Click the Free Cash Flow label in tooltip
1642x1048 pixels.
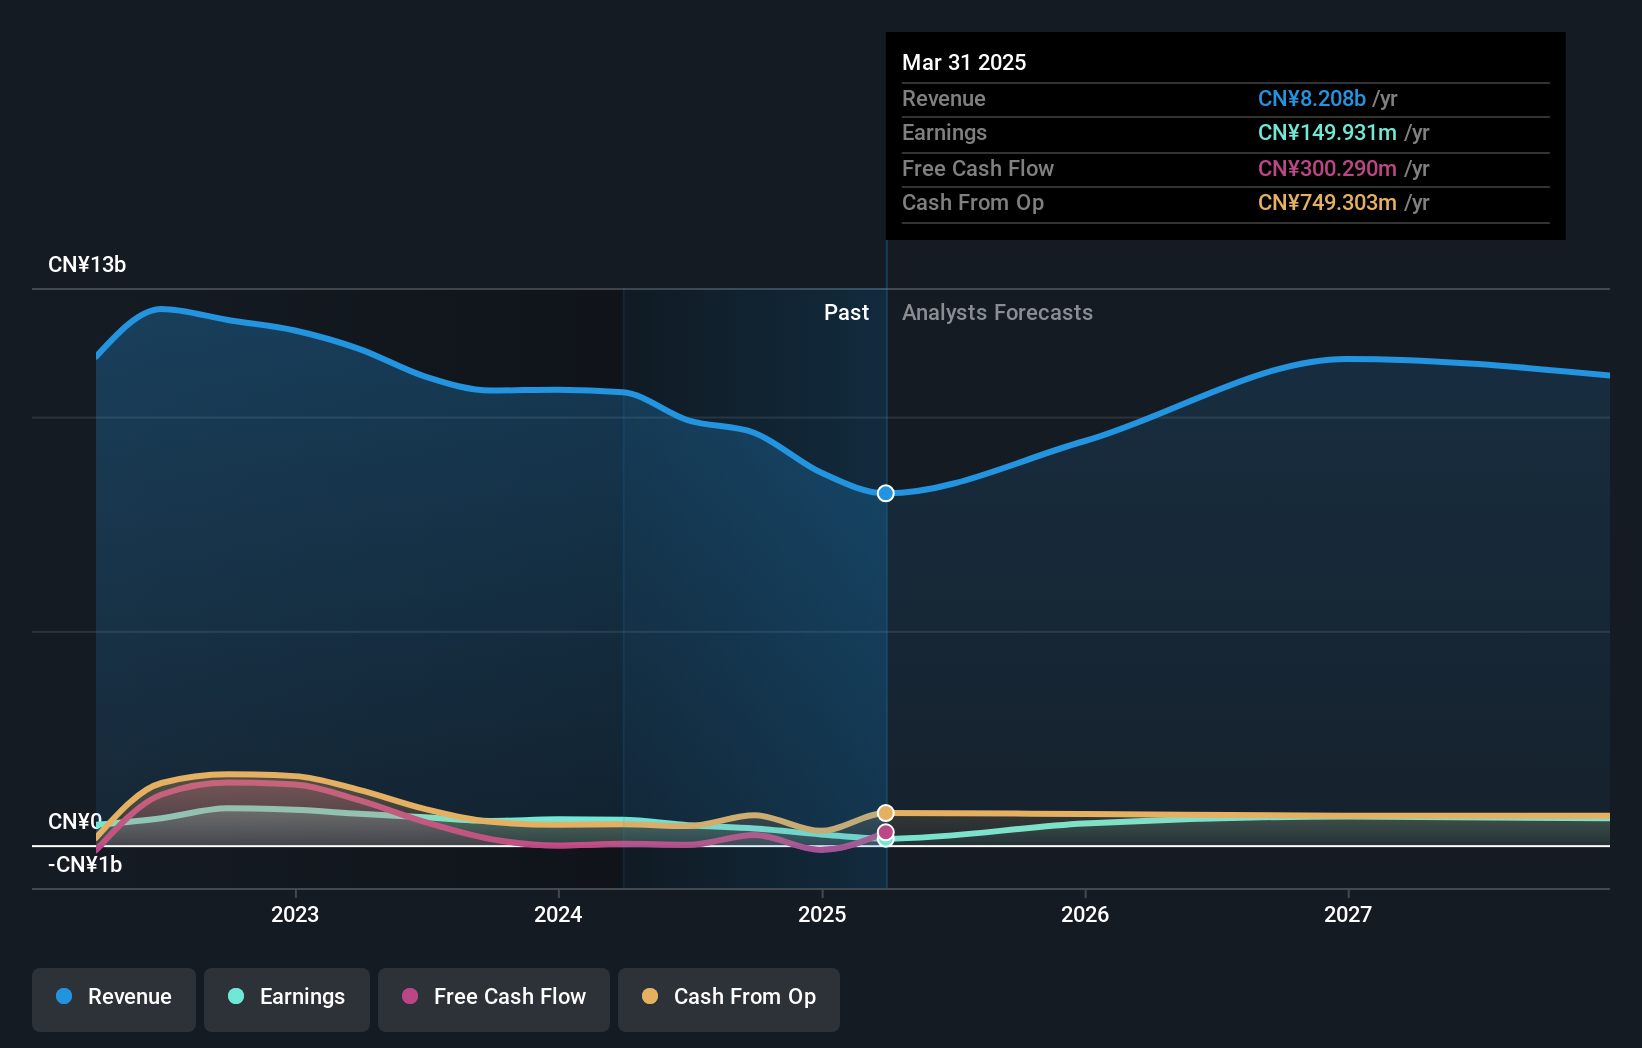click(x=978, y=168)
